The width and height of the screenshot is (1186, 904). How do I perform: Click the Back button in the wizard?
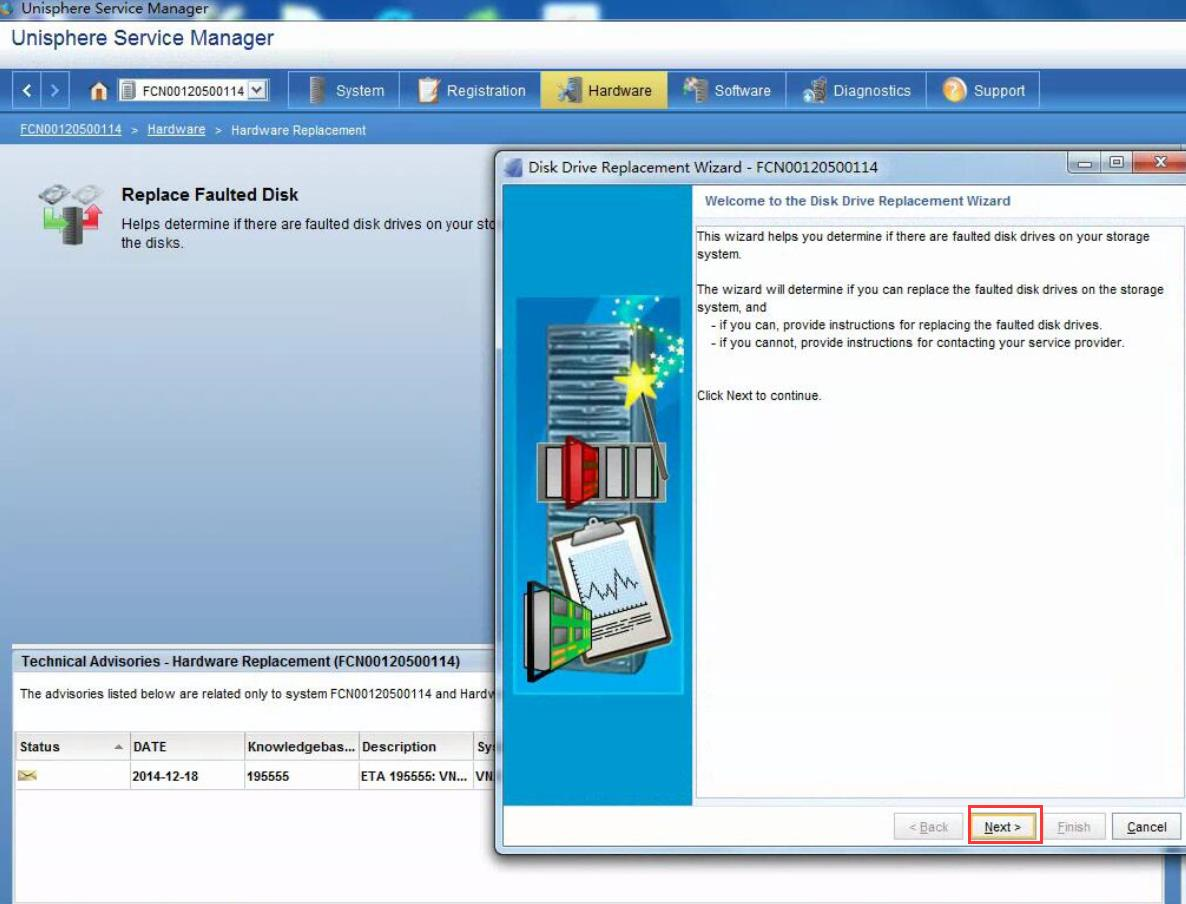pos(928,827)
